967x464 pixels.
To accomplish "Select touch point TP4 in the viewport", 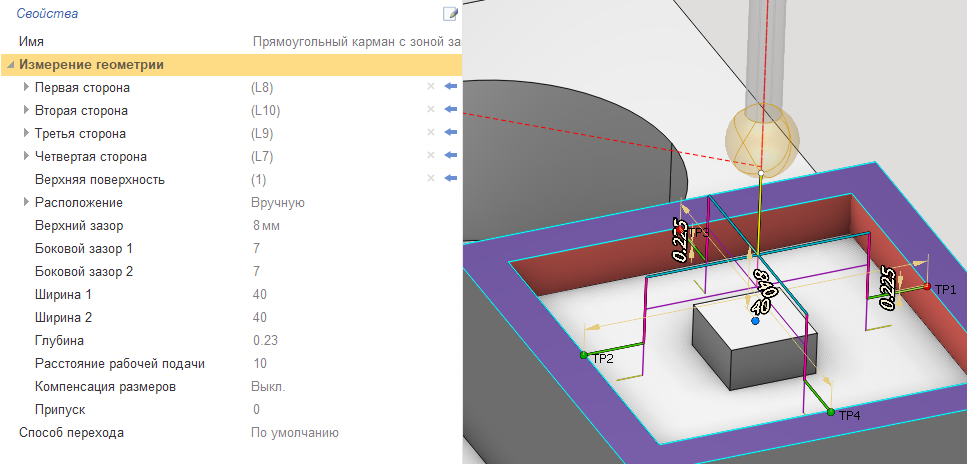I will (830, 412).
